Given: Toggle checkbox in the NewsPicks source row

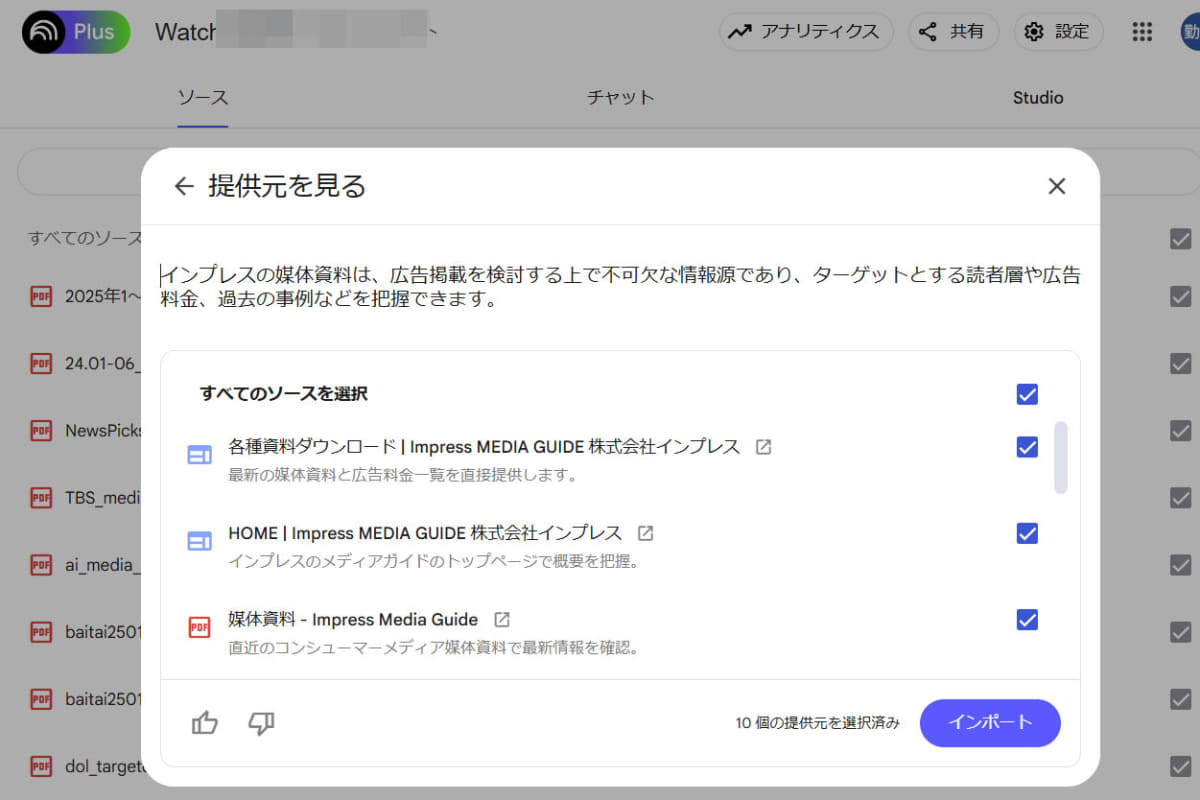Looking at the screenshot, I should (1181, 430).
